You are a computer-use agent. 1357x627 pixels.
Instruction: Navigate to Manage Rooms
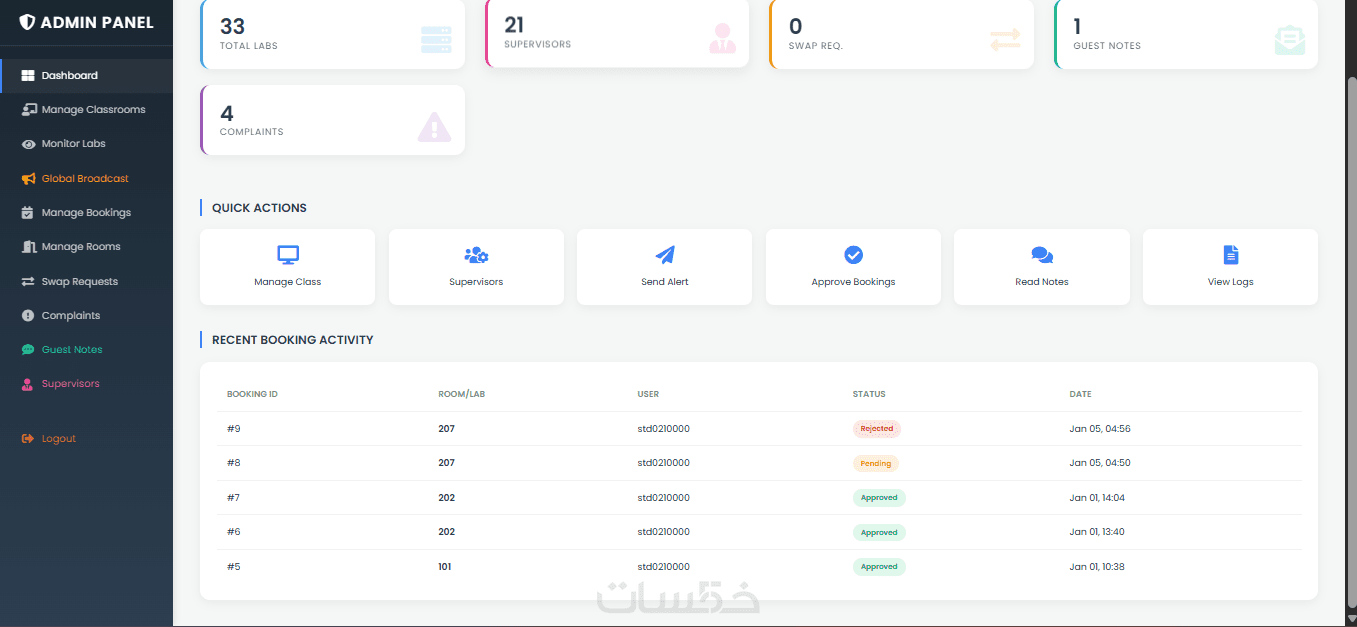(87, 247)
